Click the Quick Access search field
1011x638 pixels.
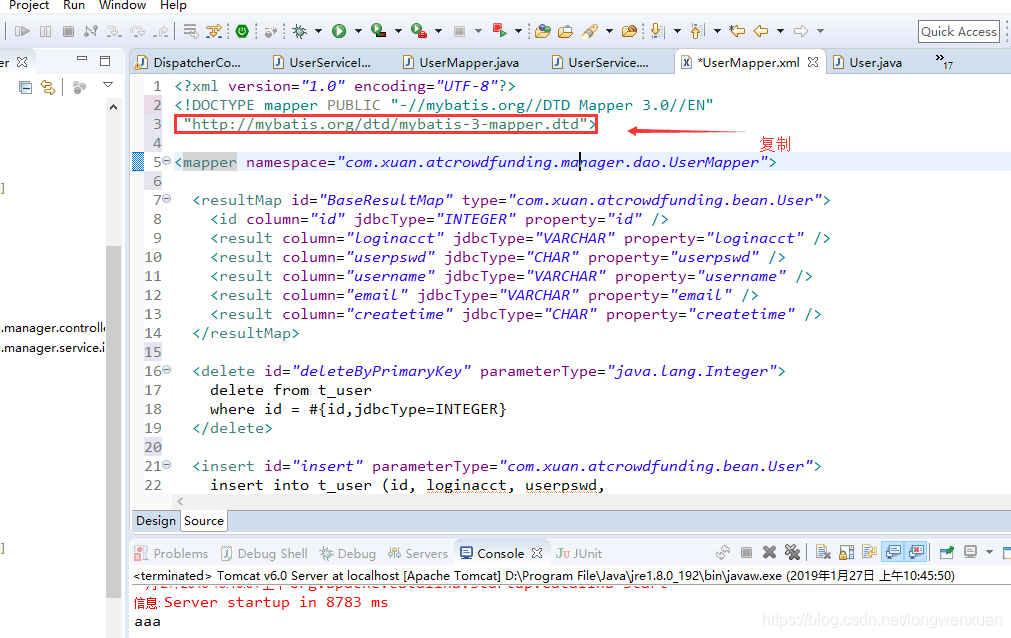click(x=959, y=32)
